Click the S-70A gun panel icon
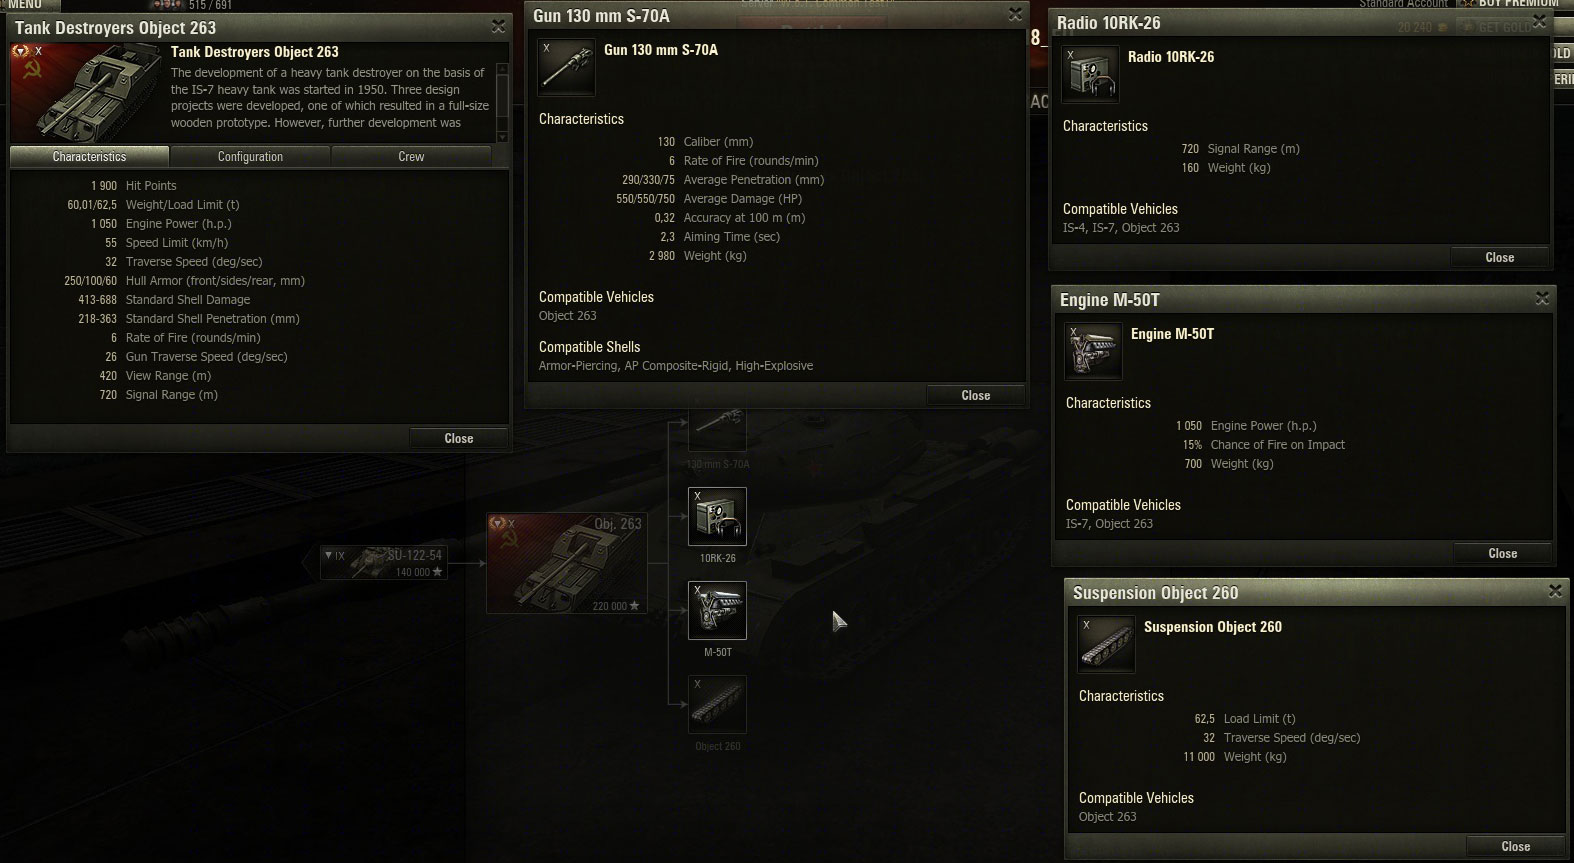Viewport: 1574px width, 863px height. (566, 67)
